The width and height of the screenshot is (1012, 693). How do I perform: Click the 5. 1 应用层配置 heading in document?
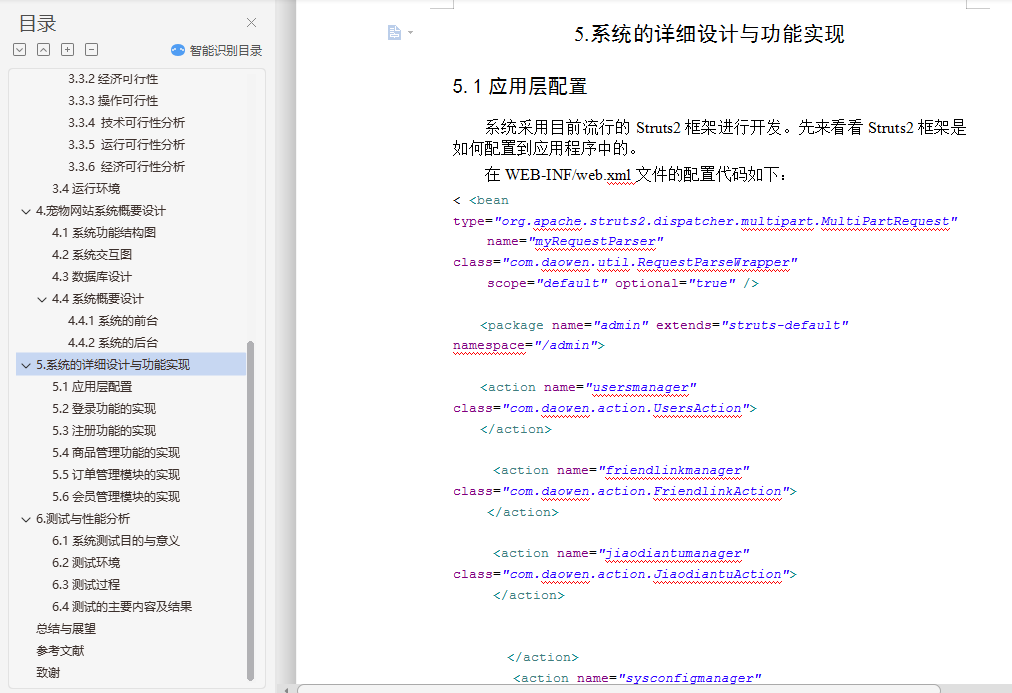pos(520,86)
